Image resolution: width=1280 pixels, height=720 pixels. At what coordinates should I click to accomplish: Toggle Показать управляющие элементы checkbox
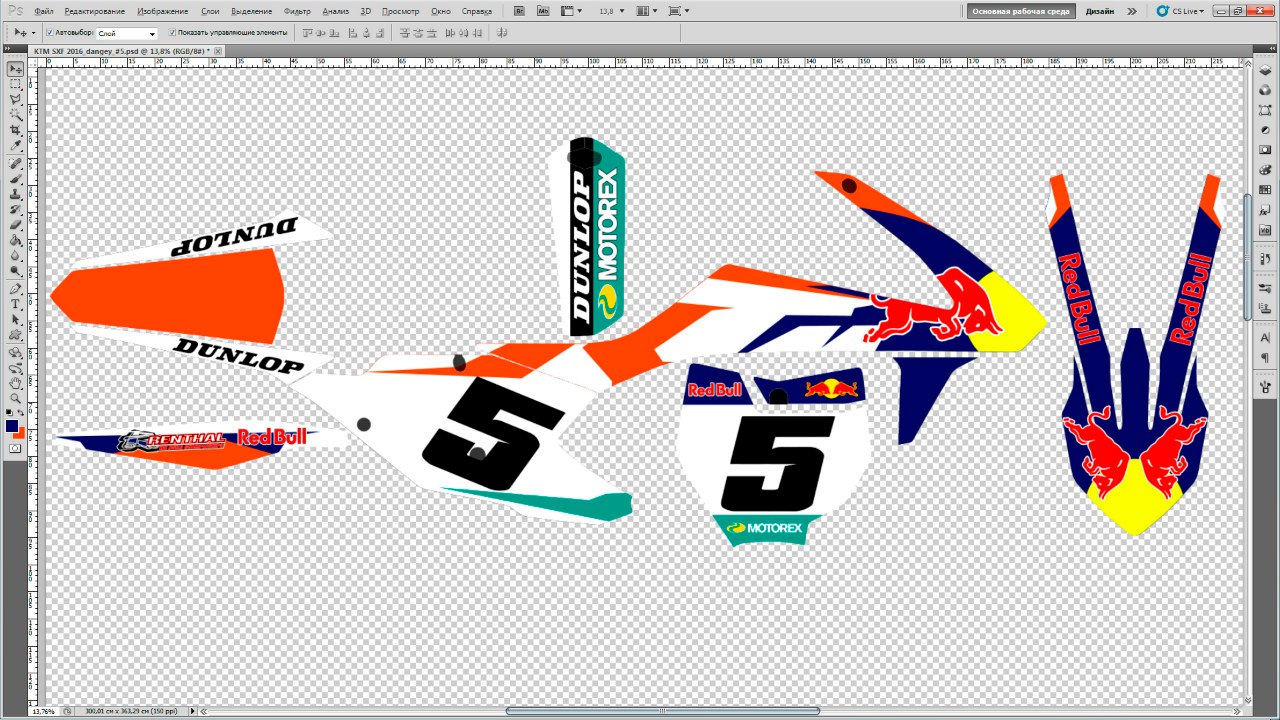pos(172,33)
